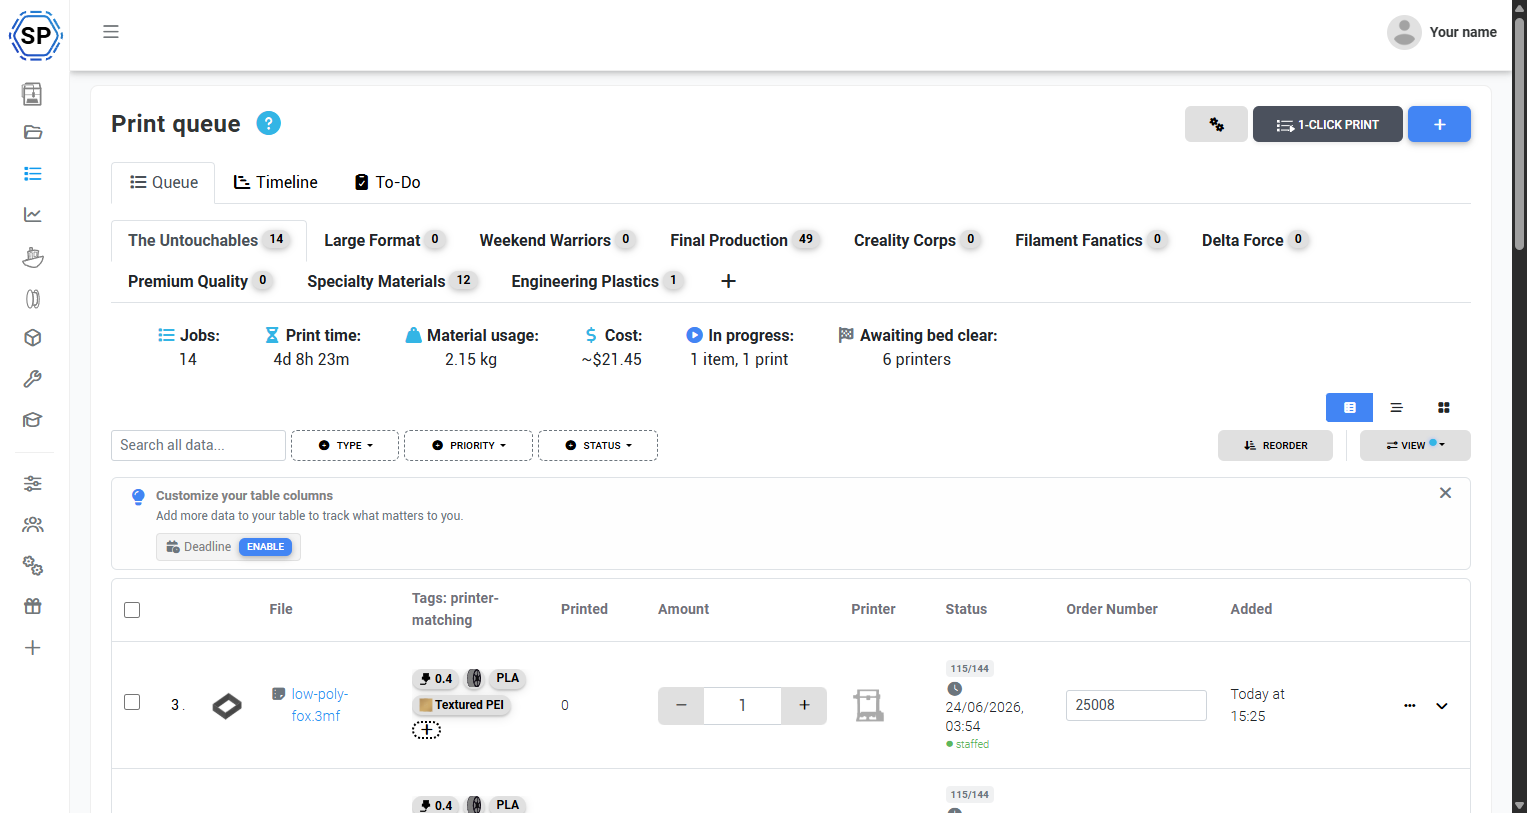Image resolution: width=1527 pixels, height=813 pixels.
Task: Switch to grid view icon
Action: pyautogui.click(x=1443, y=408)
